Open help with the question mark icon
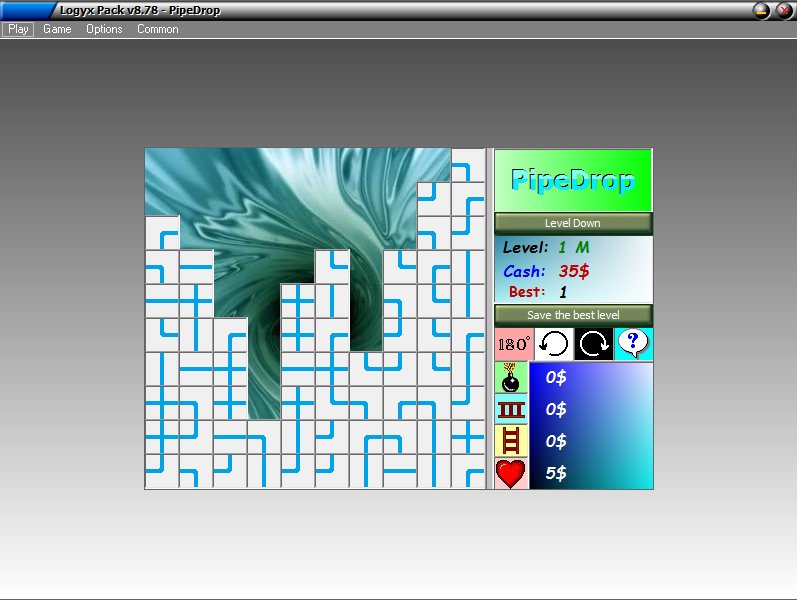 point(634,344)
